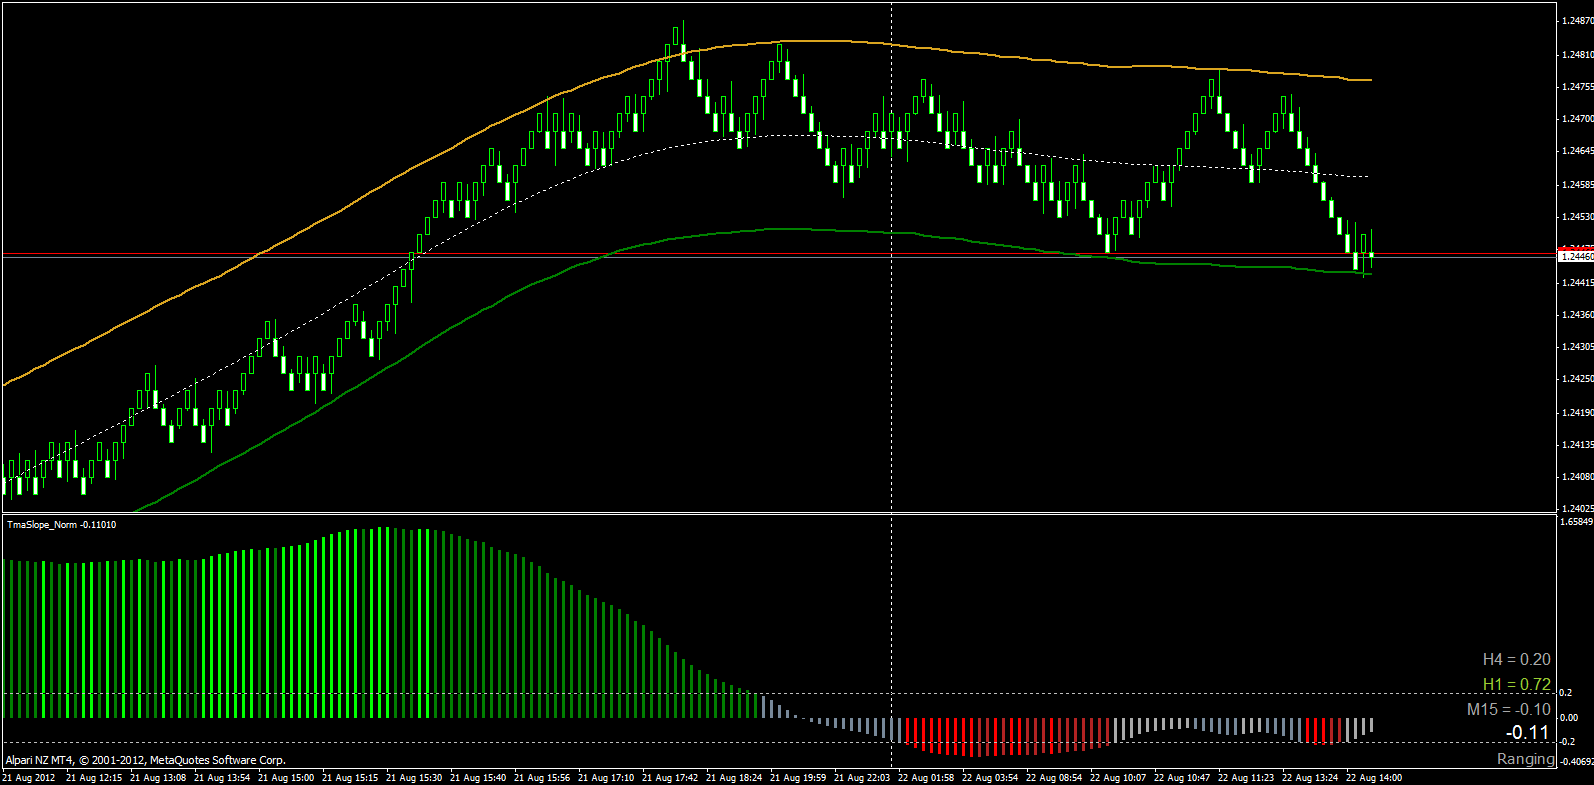
Task: Click the 21 Aug 15:56 time label
Action: pos(542,777)
